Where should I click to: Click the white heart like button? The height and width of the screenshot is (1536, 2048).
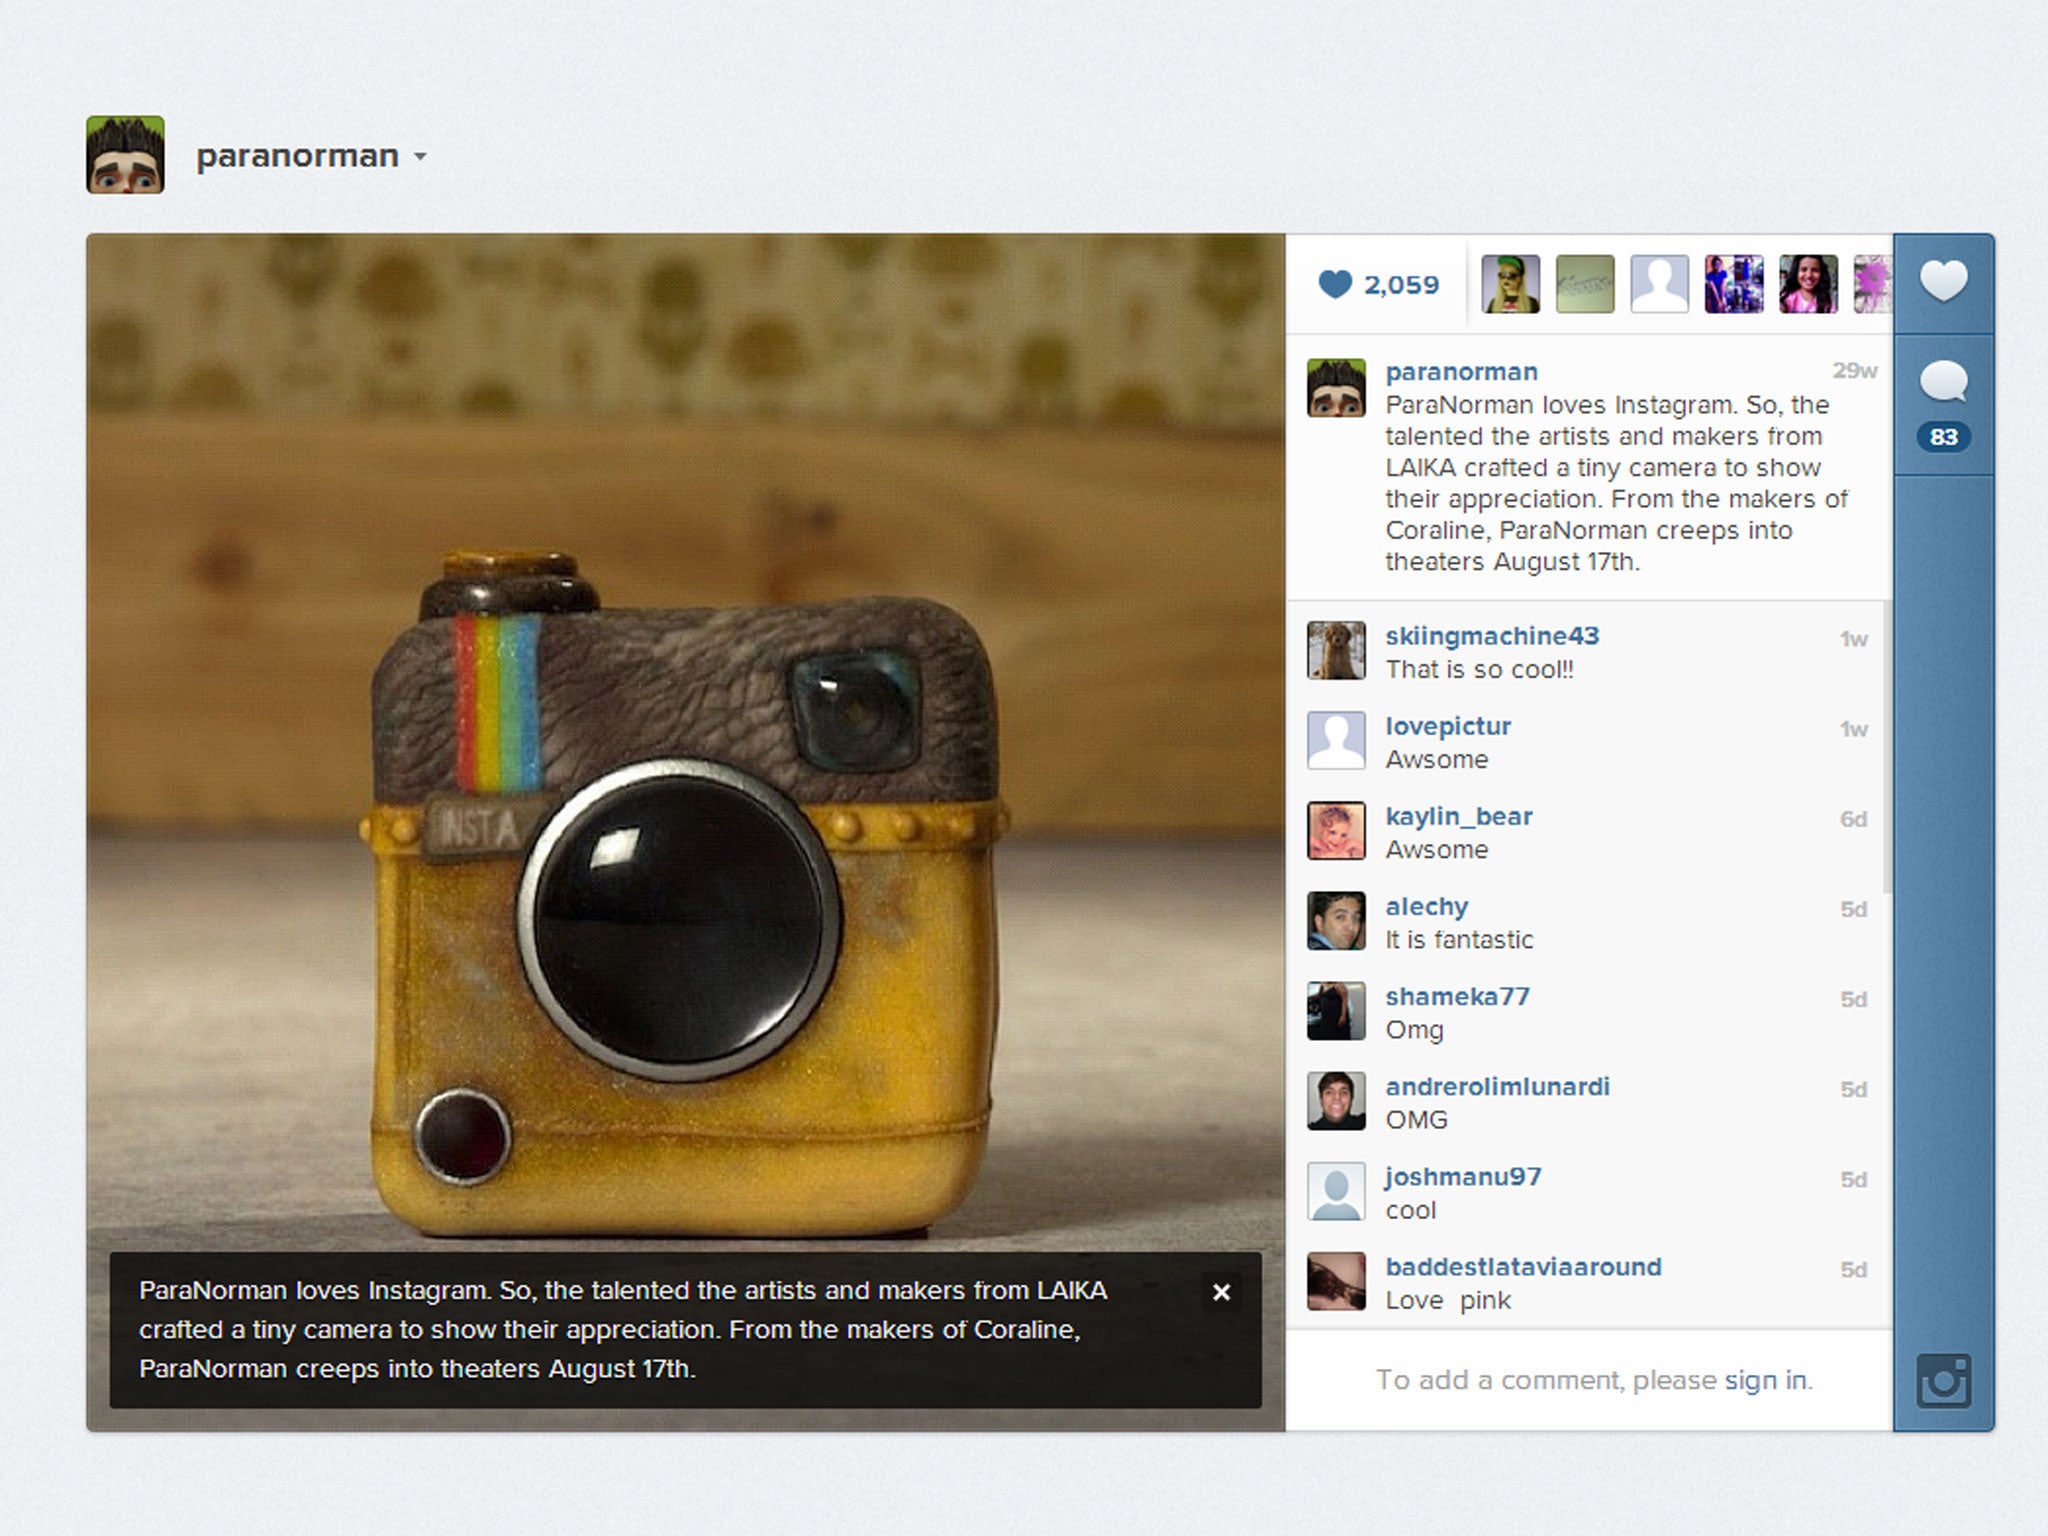pyautogui.click(x=1943, y=281)
